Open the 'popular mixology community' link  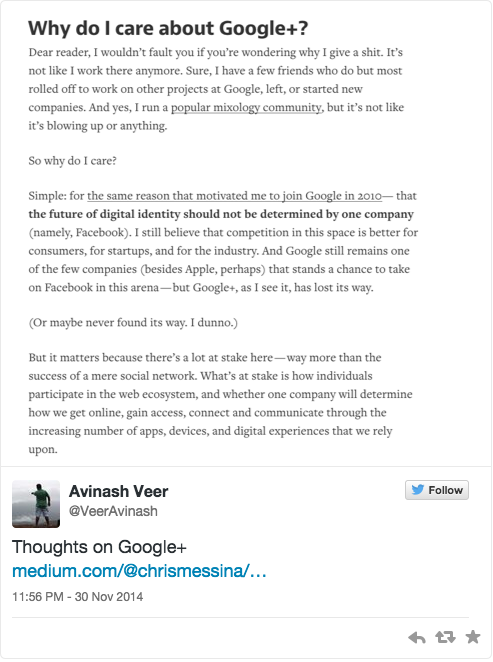tap(246, 108)
